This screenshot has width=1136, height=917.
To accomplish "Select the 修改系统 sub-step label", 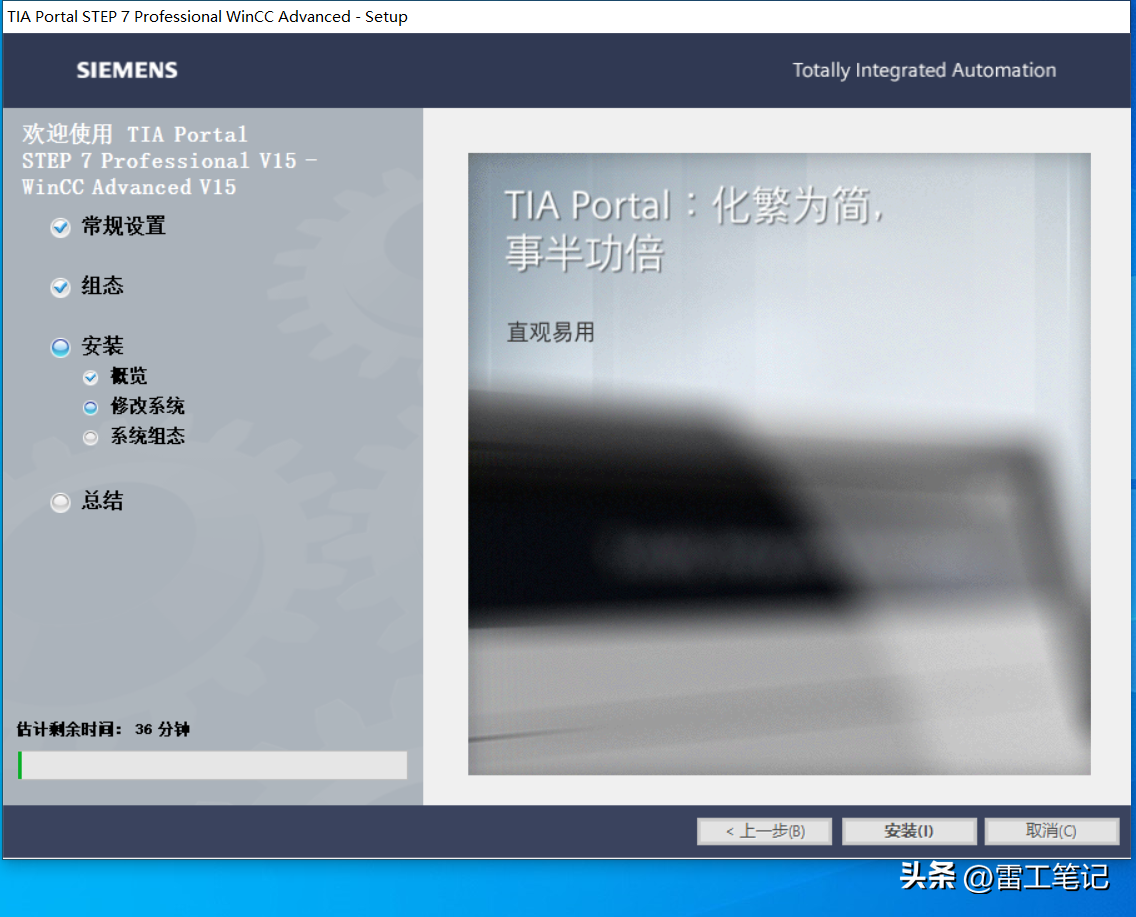I will point(148,406).
